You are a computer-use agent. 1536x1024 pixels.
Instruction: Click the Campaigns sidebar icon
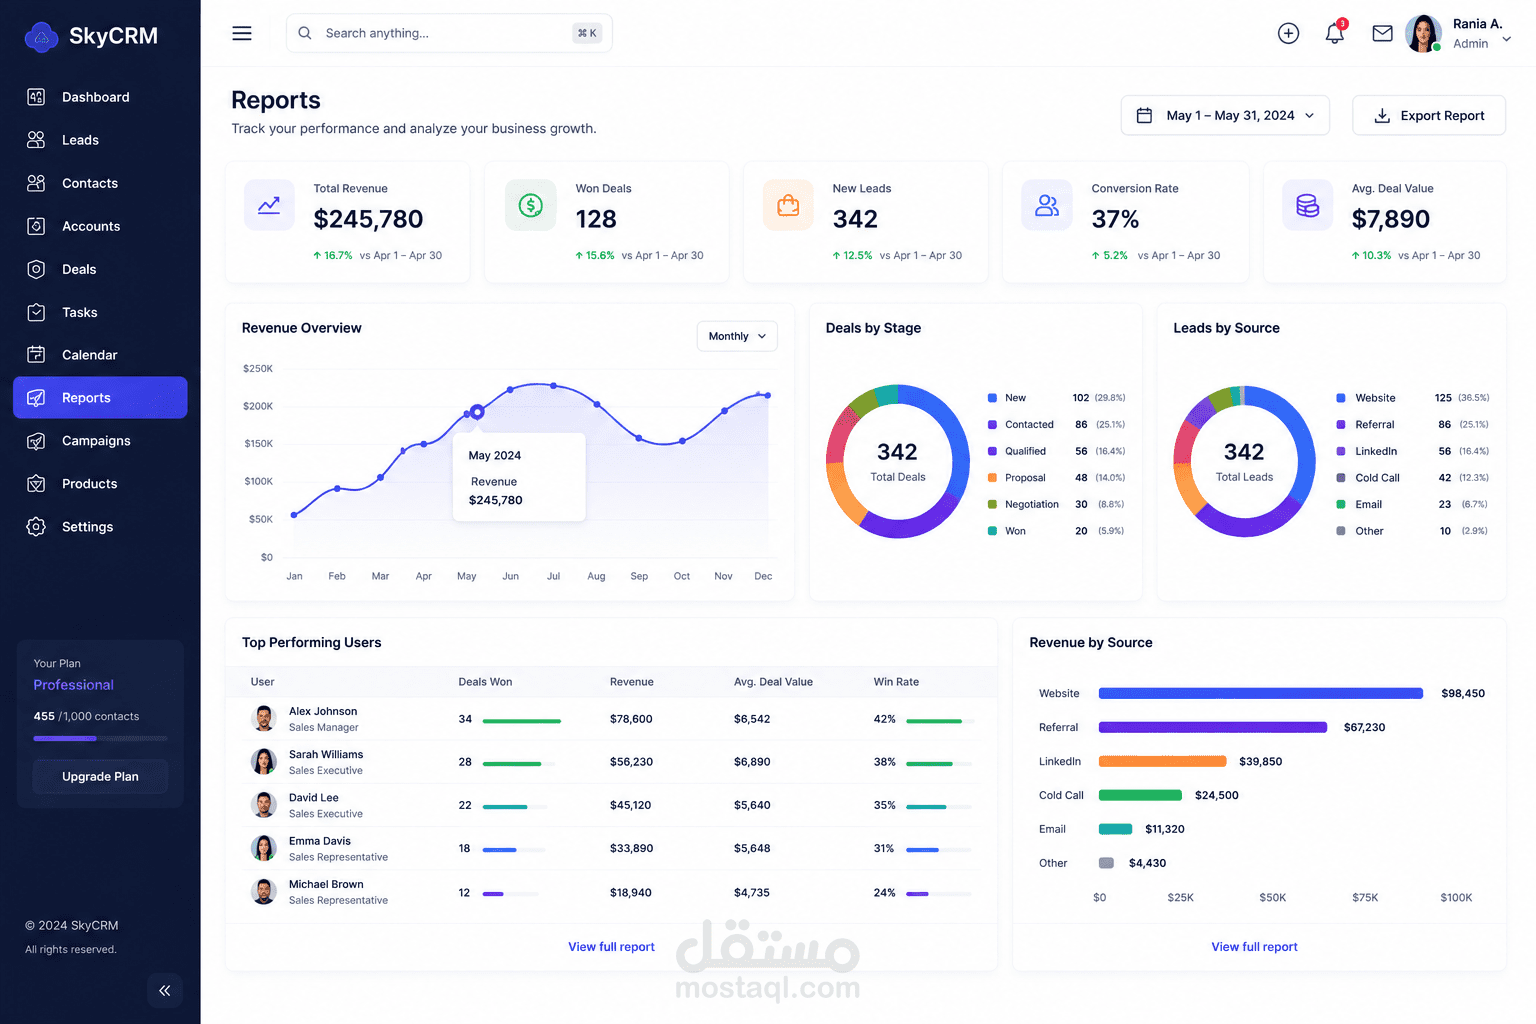[x=36, y=440]
